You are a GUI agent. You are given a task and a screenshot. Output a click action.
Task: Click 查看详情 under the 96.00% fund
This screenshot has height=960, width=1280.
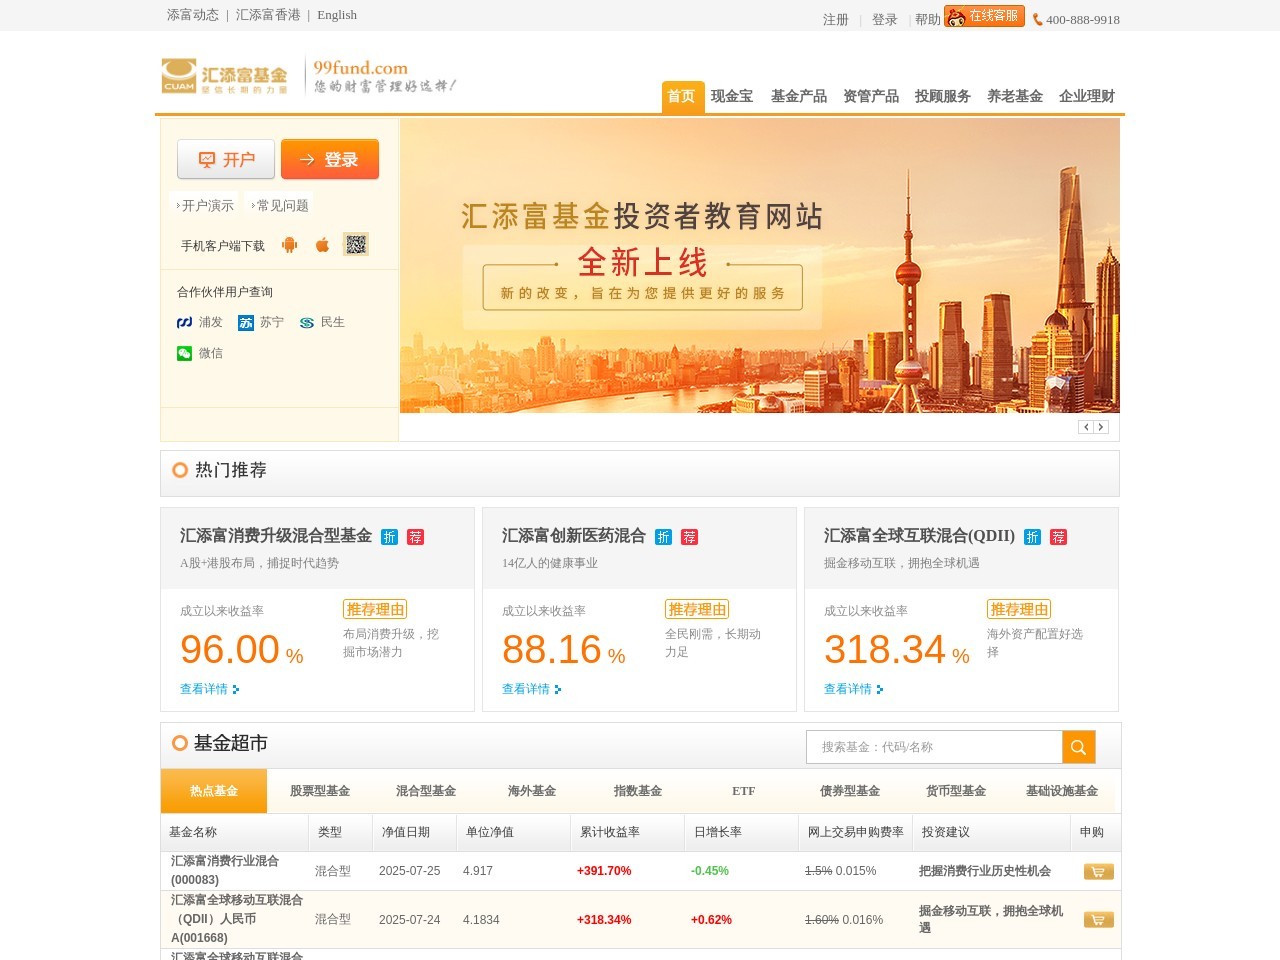click(x=207, y=688)
